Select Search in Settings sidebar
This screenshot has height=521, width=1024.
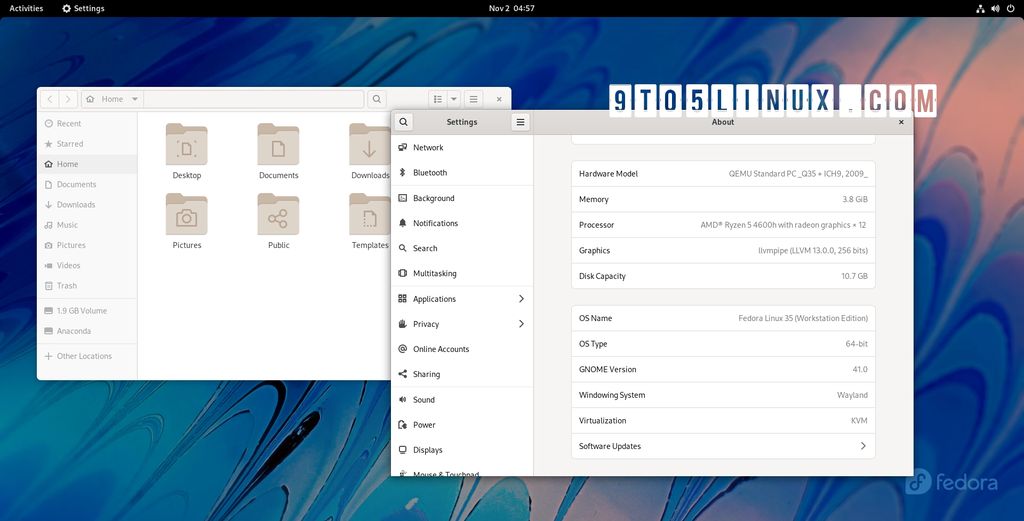pyautogui.click(x=462, y=249)
